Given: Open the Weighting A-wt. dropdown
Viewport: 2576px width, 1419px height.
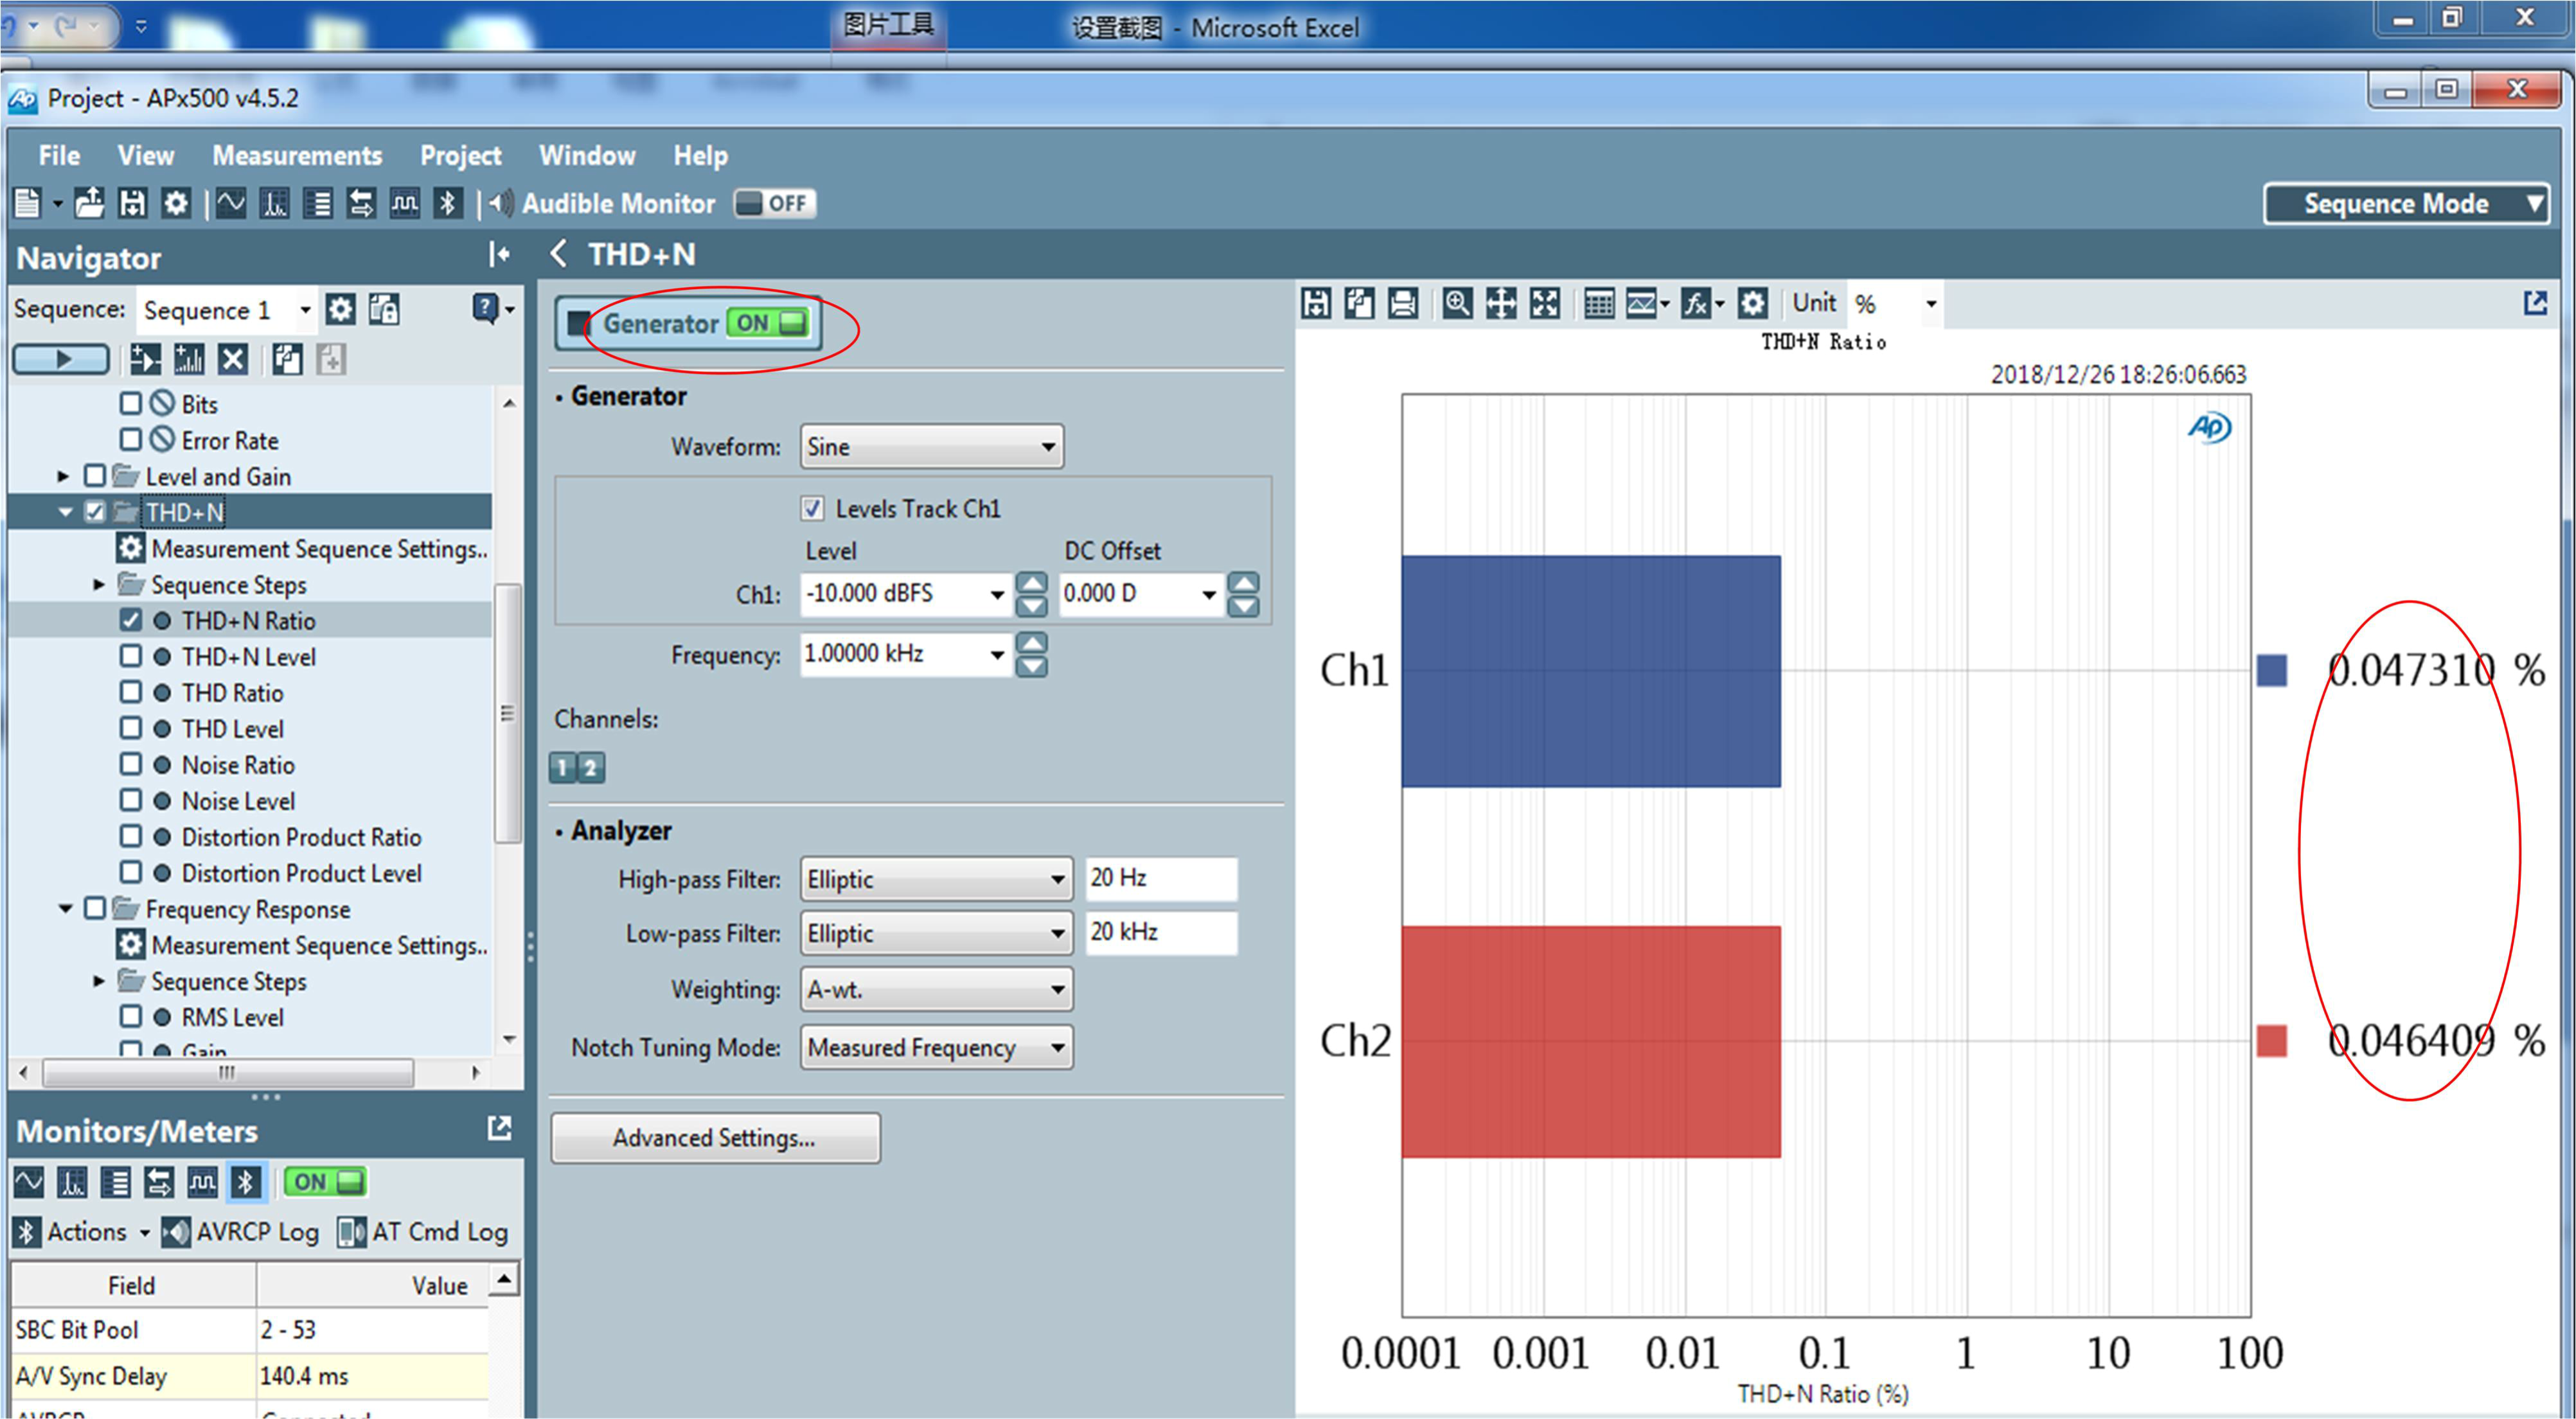Looking at the screenshot, I should 936,989.
